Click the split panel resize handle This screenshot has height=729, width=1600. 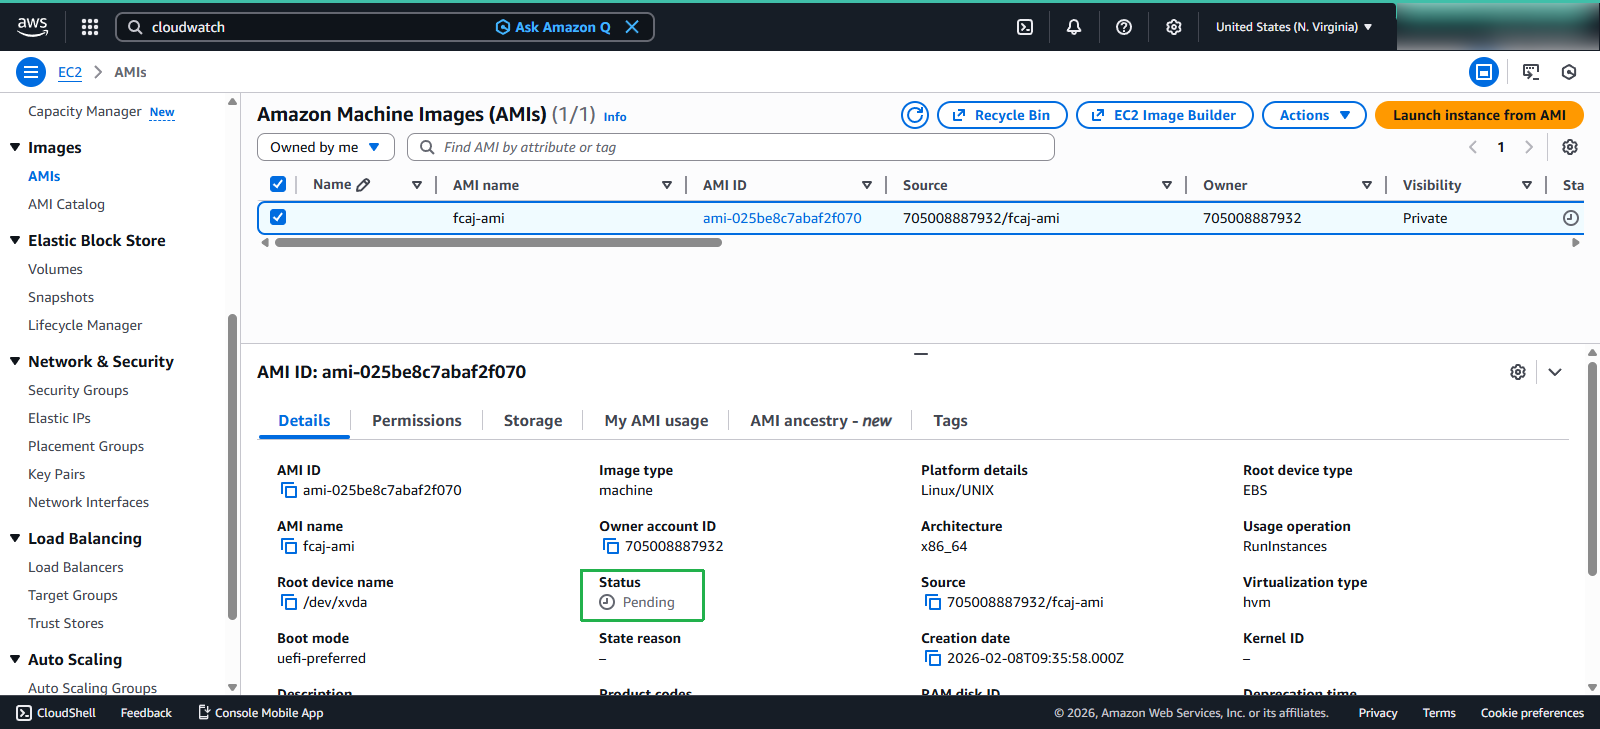921,353
